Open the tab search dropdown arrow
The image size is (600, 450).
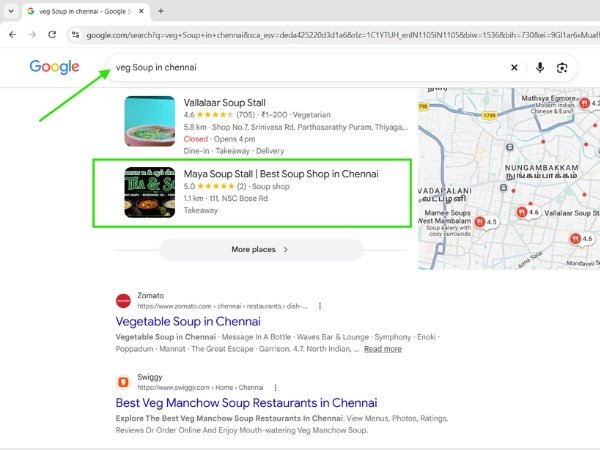click(x=11, y=11)
